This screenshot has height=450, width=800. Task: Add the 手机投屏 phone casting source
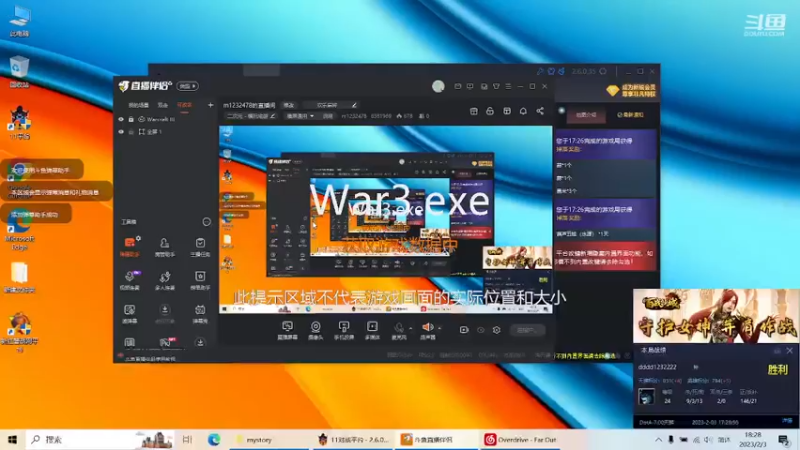pos(344,330)
